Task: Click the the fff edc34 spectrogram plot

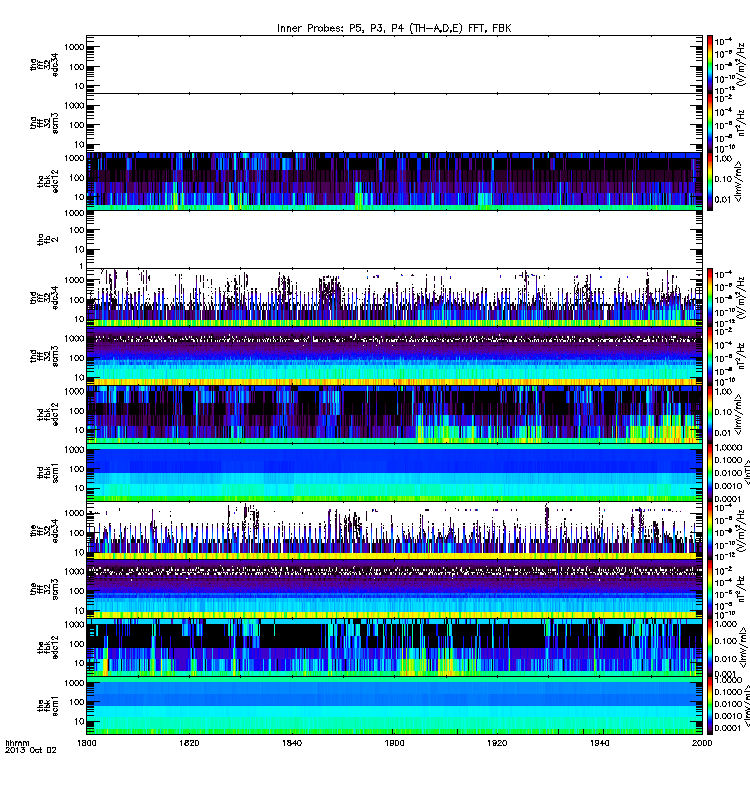Action: pos(394,531)
